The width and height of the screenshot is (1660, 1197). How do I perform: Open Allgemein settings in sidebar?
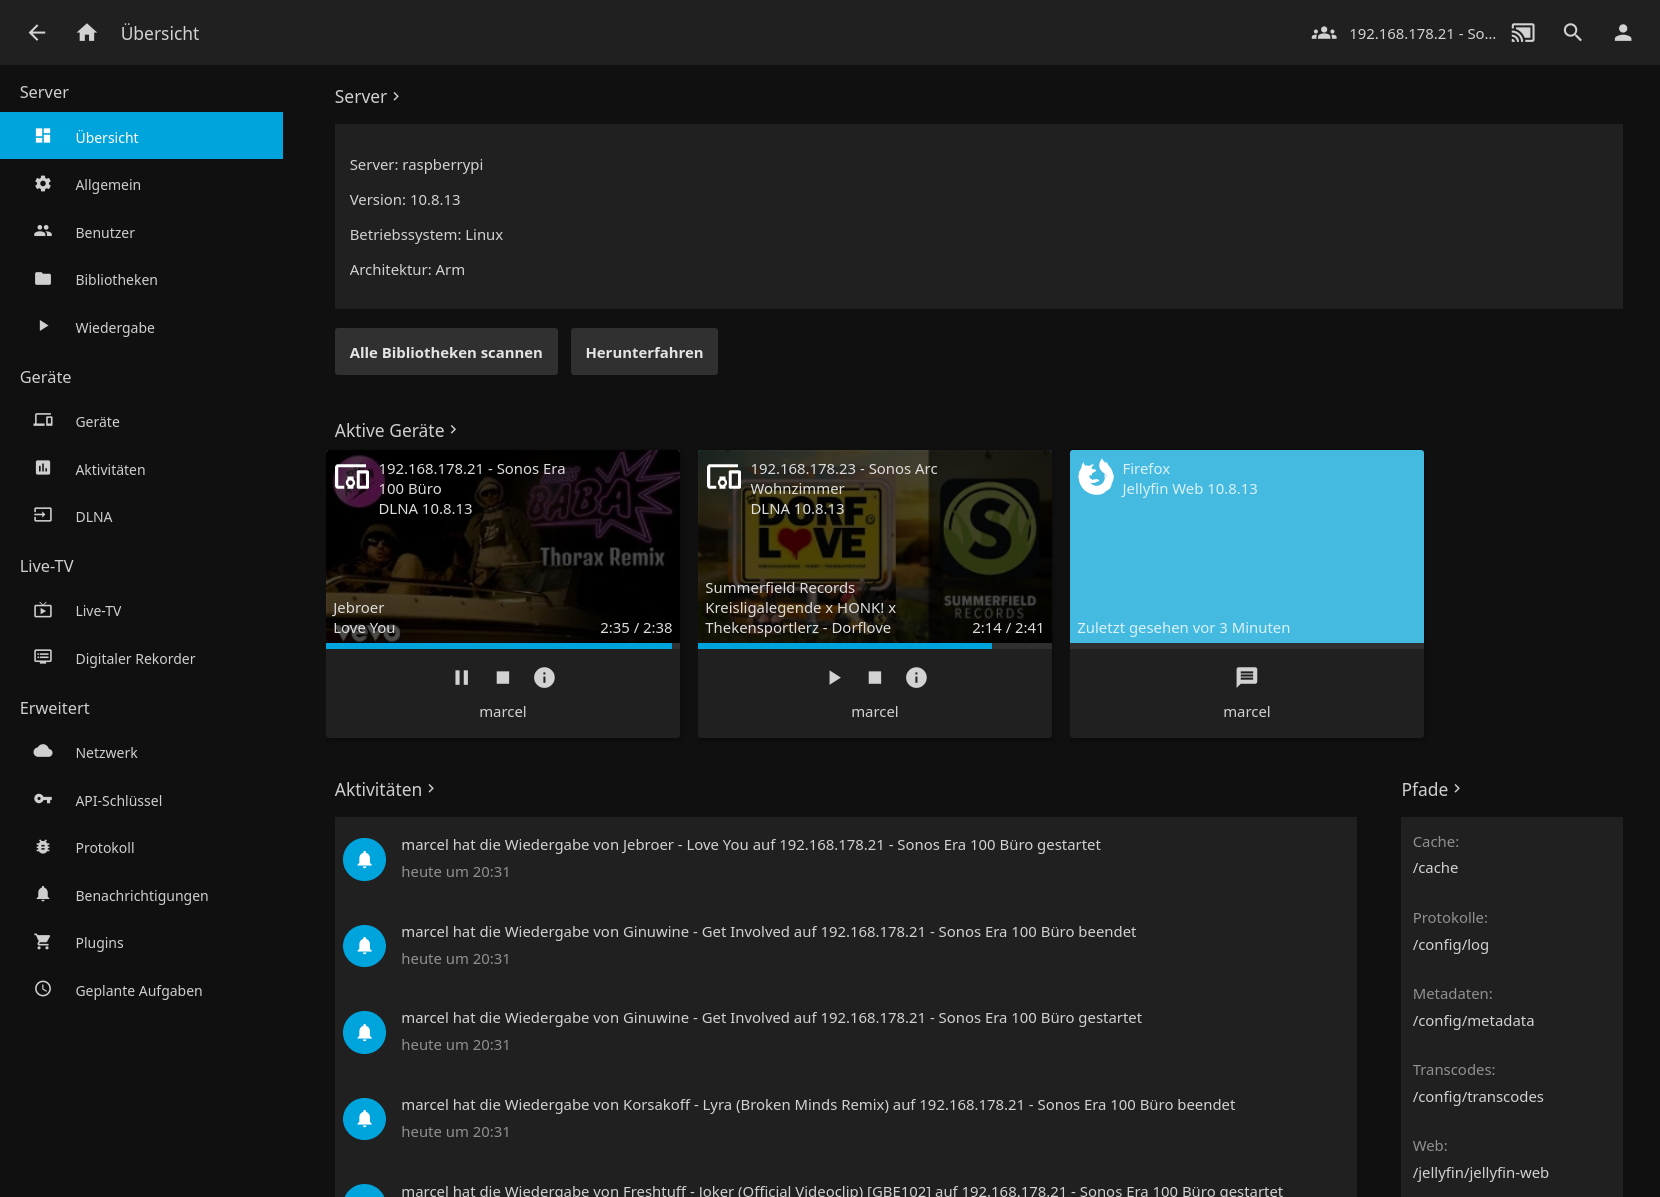[141, 184]
